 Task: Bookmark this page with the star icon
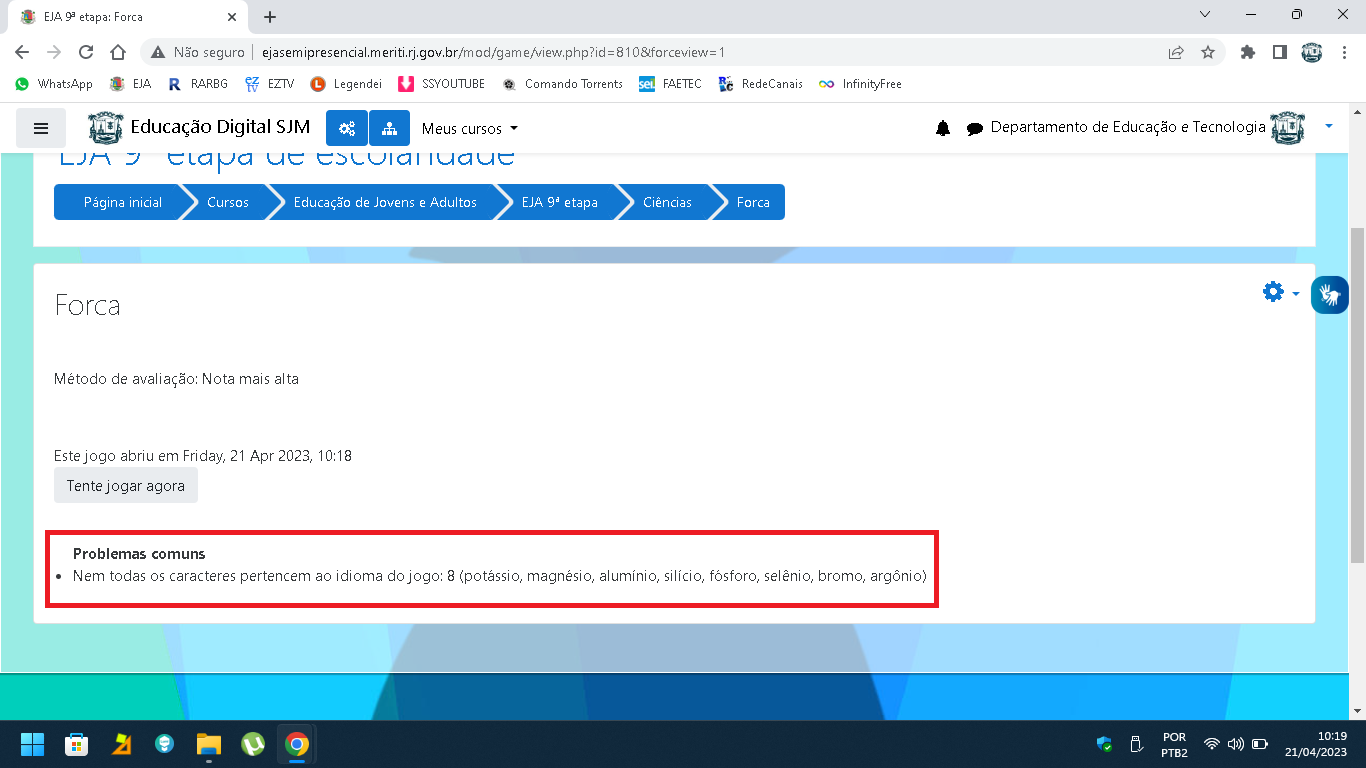pos(1208,52)
